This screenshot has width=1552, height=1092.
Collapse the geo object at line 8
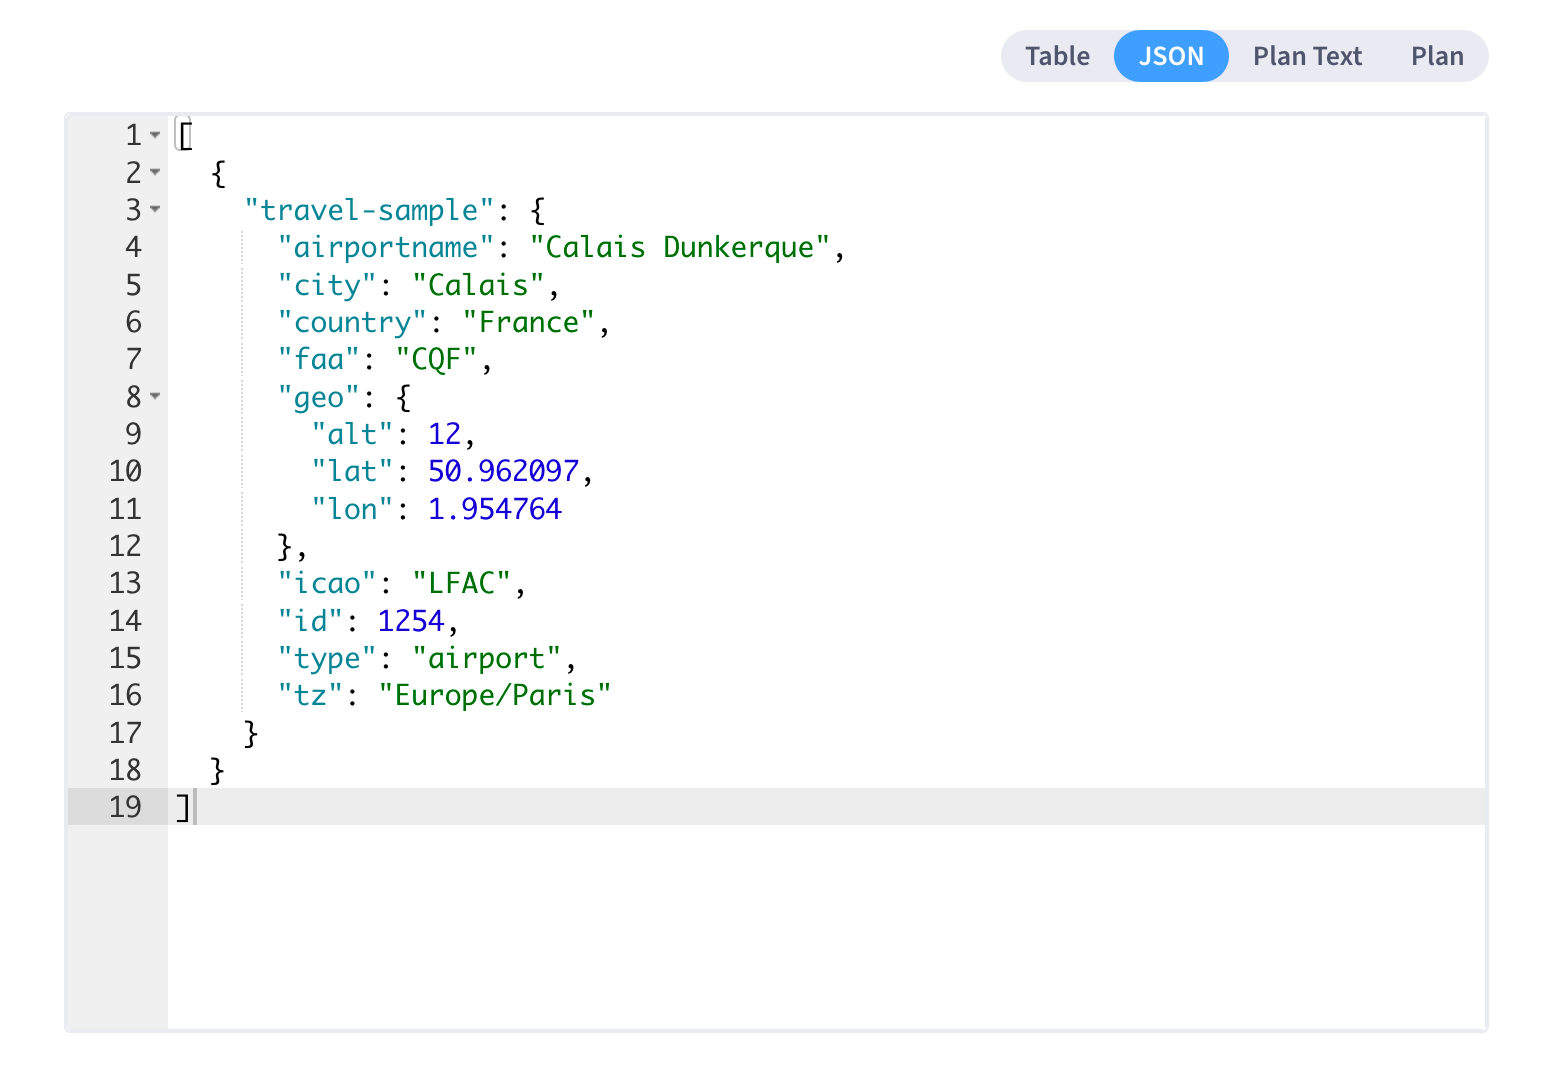155,397
